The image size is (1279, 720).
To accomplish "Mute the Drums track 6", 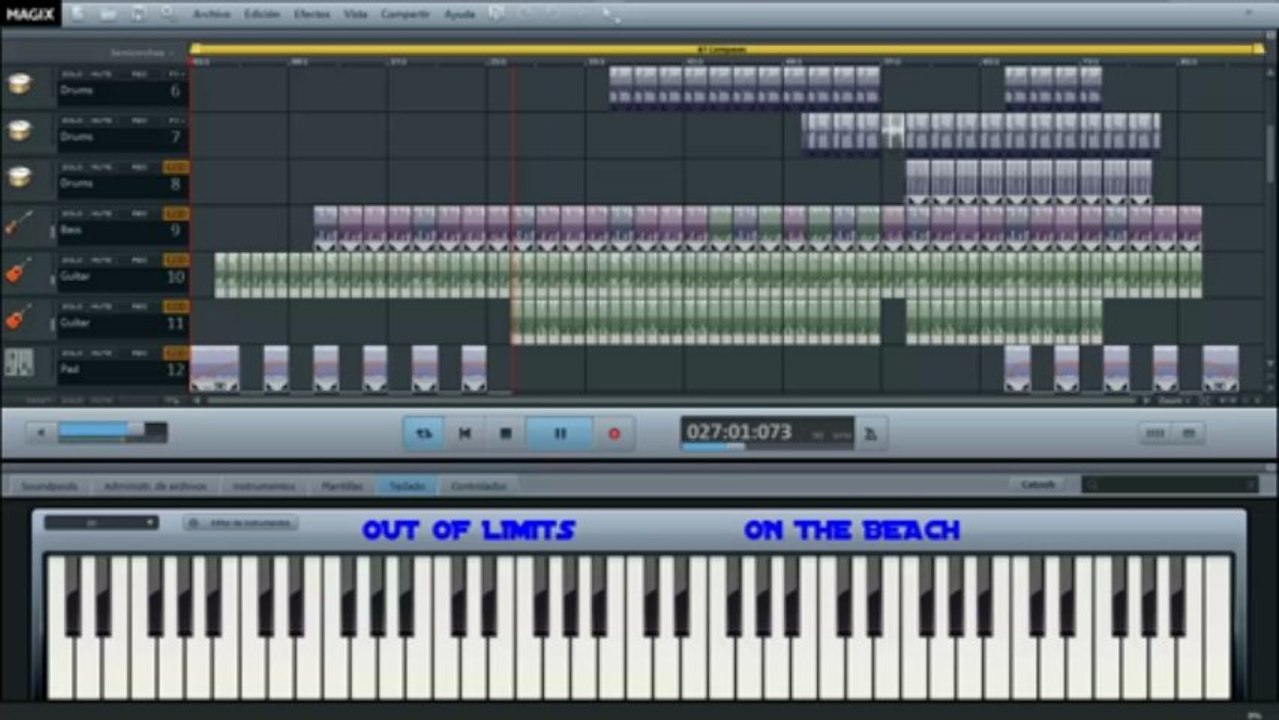I will click(101, 74).
